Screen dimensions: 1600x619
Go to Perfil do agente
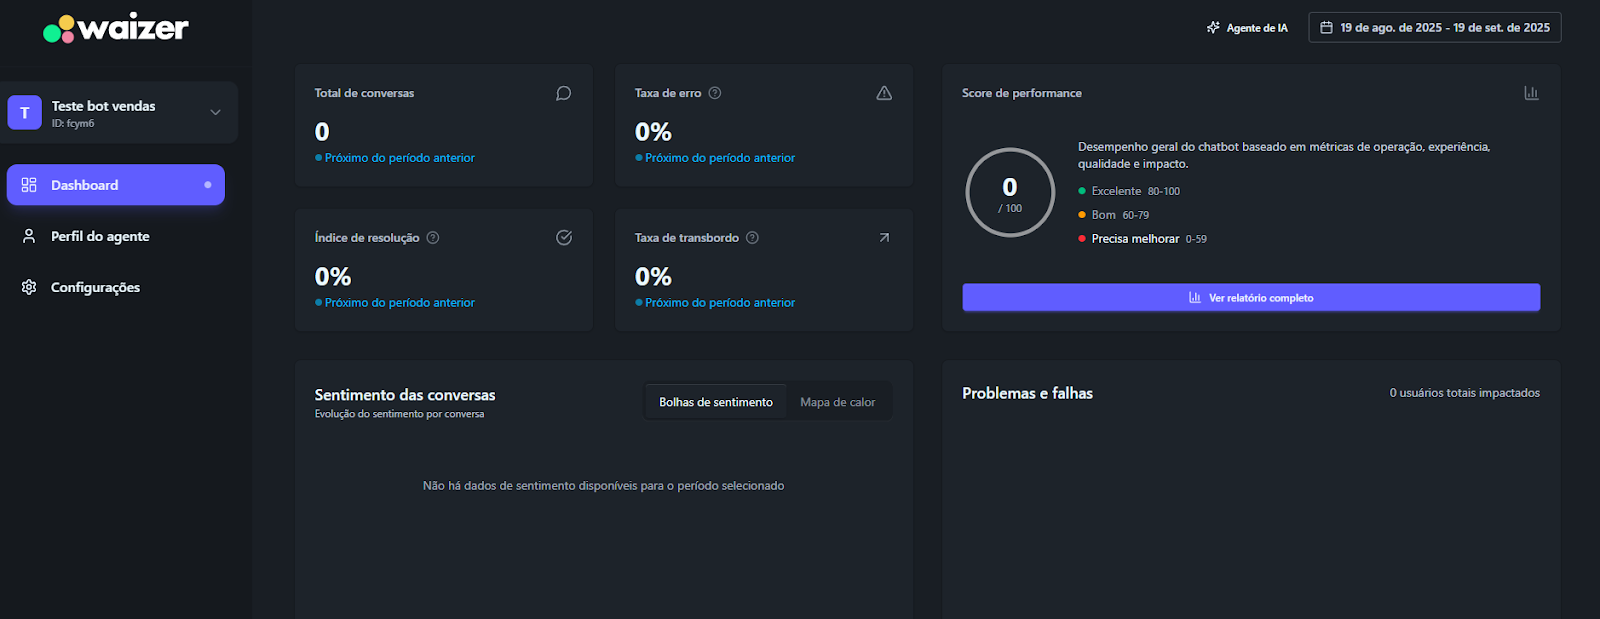pyautogui.click(x=100, y=237)
